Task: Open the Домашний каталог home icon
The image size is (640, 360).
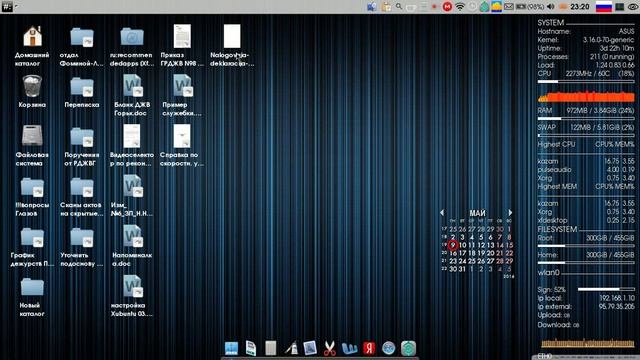Action: [x=32, y=46]
